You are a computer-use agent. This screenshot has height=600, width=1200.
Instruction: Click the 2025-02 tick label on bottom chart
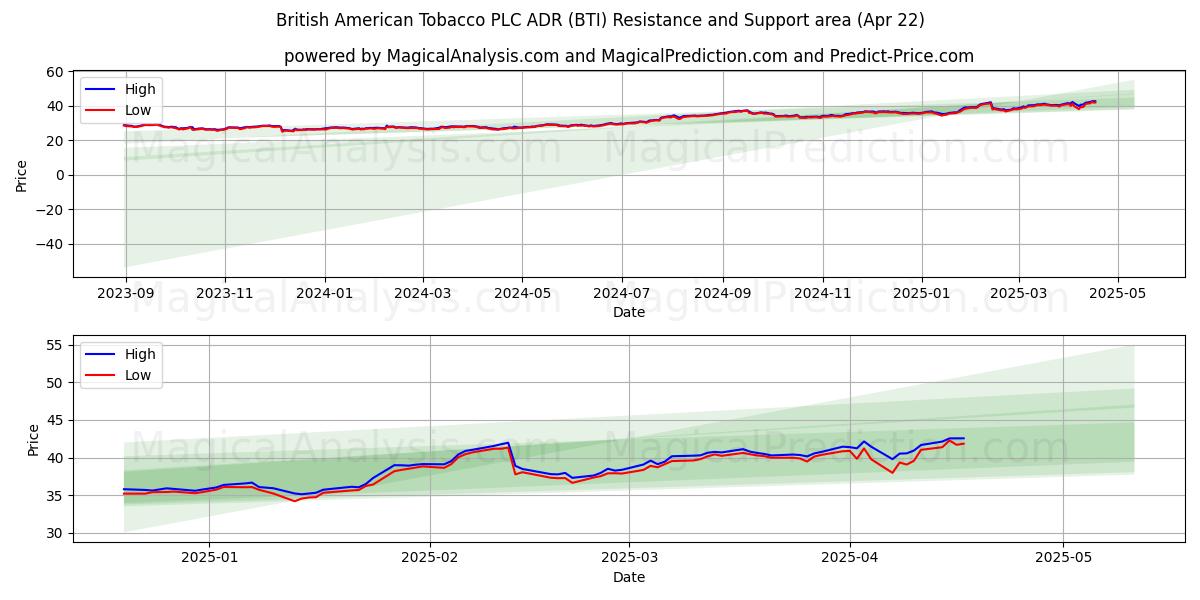point(429,559)
